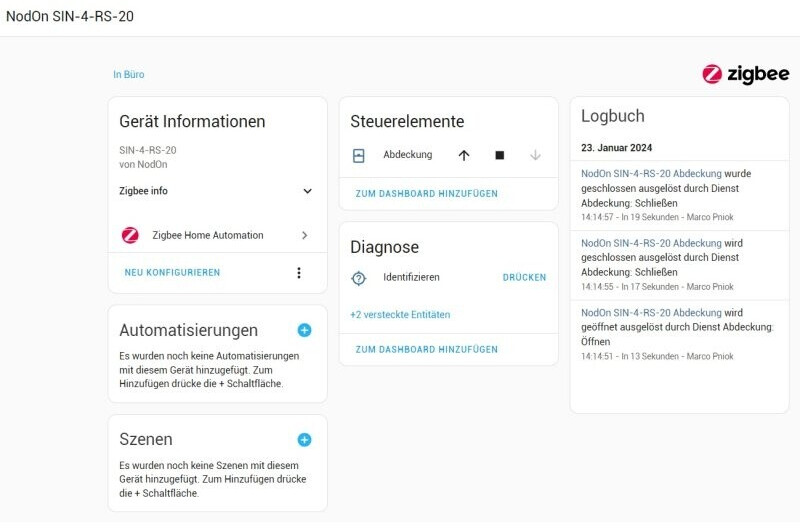Viewport: 800px width, 528px height.
Task: Add a new scene with plus icon
Action: [304, 439]
